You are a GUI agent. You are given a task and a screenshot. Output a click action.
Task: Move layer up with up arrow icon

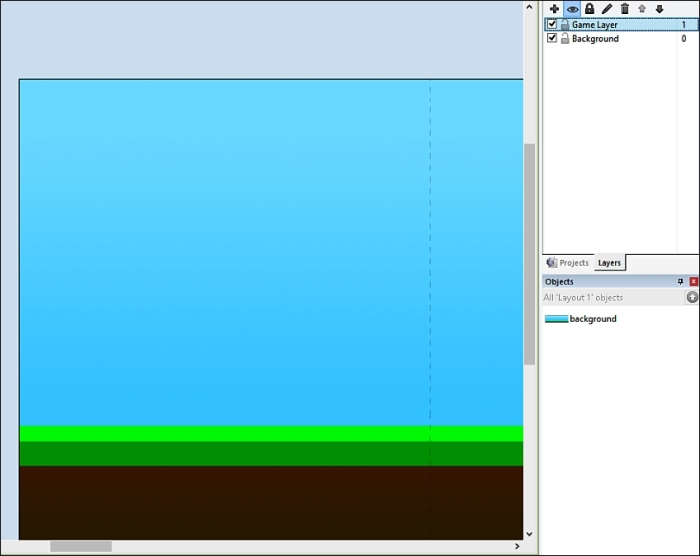pos(642,8)
